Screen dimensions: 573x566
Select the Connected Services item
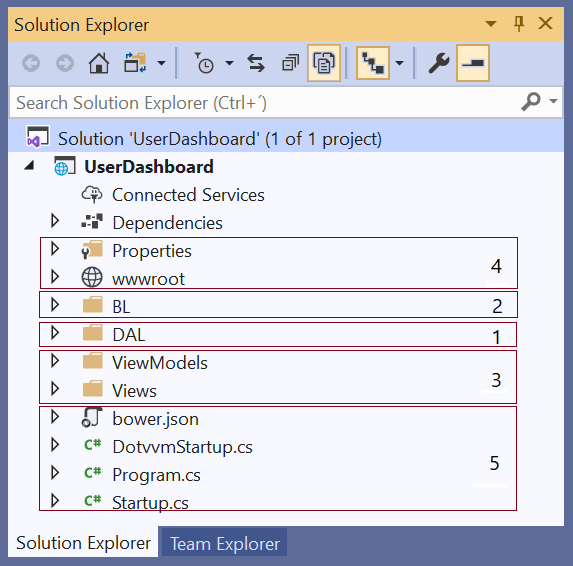(x=188, y=195)
